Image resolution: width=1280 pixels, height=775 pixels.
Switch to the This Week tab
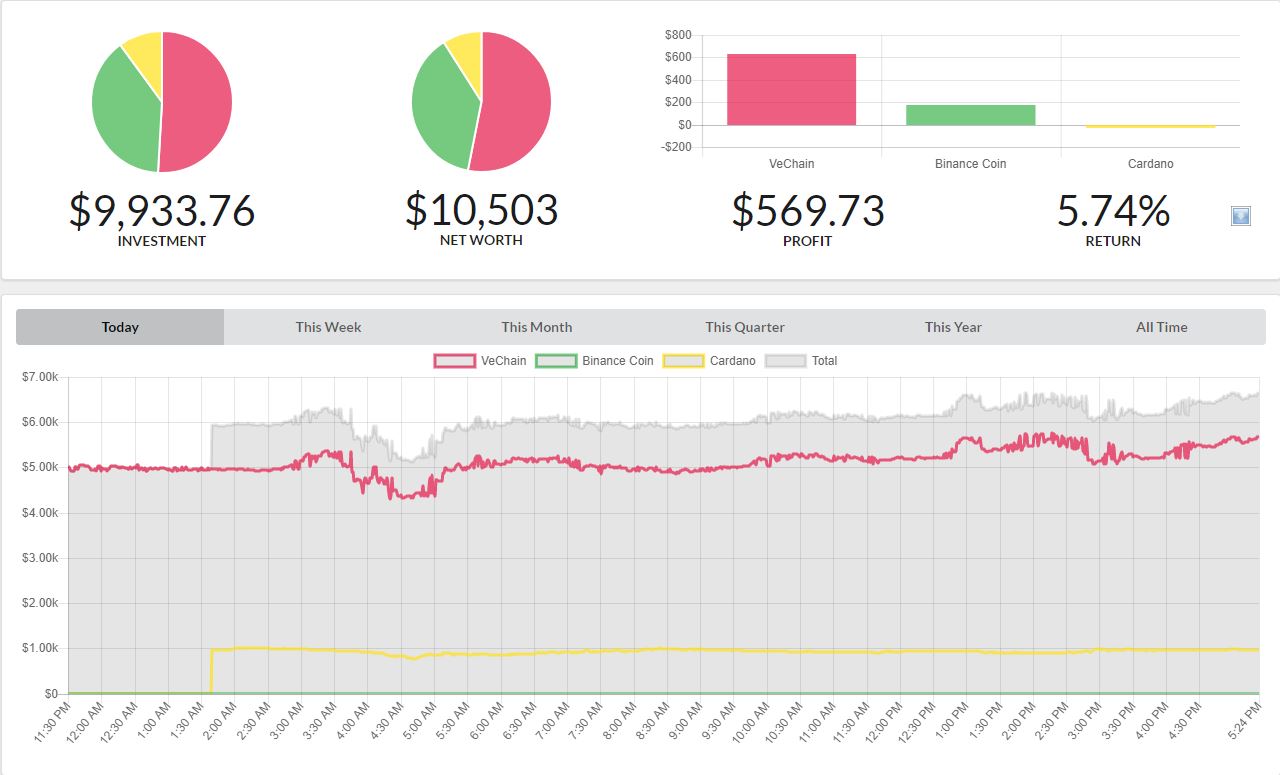click(328, 327)
